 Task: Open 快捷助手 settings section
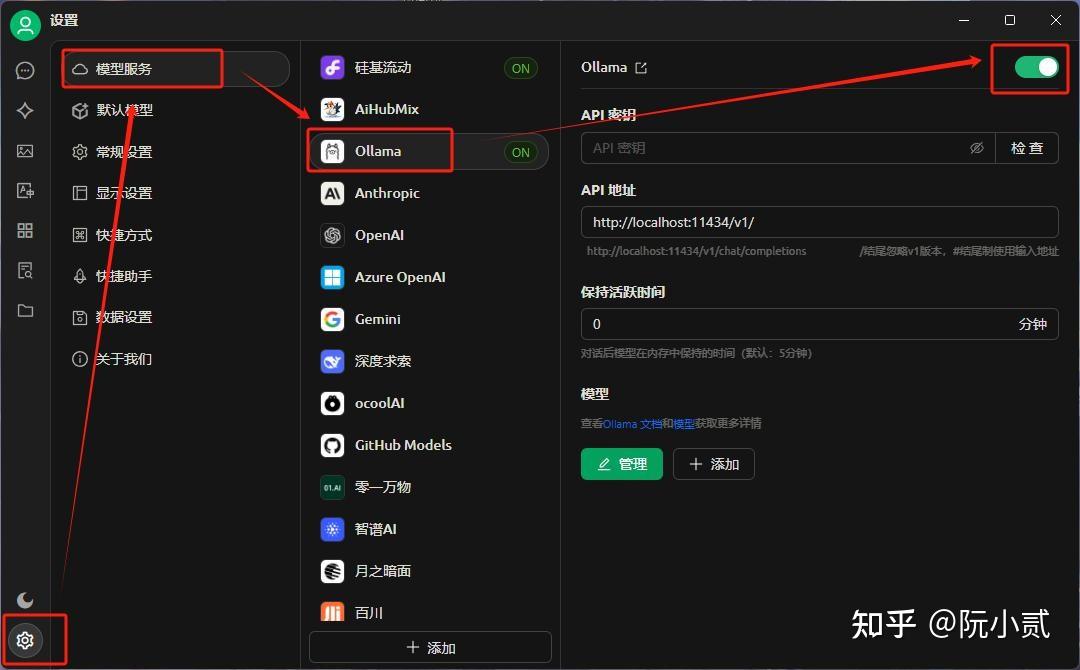[176, 276]
